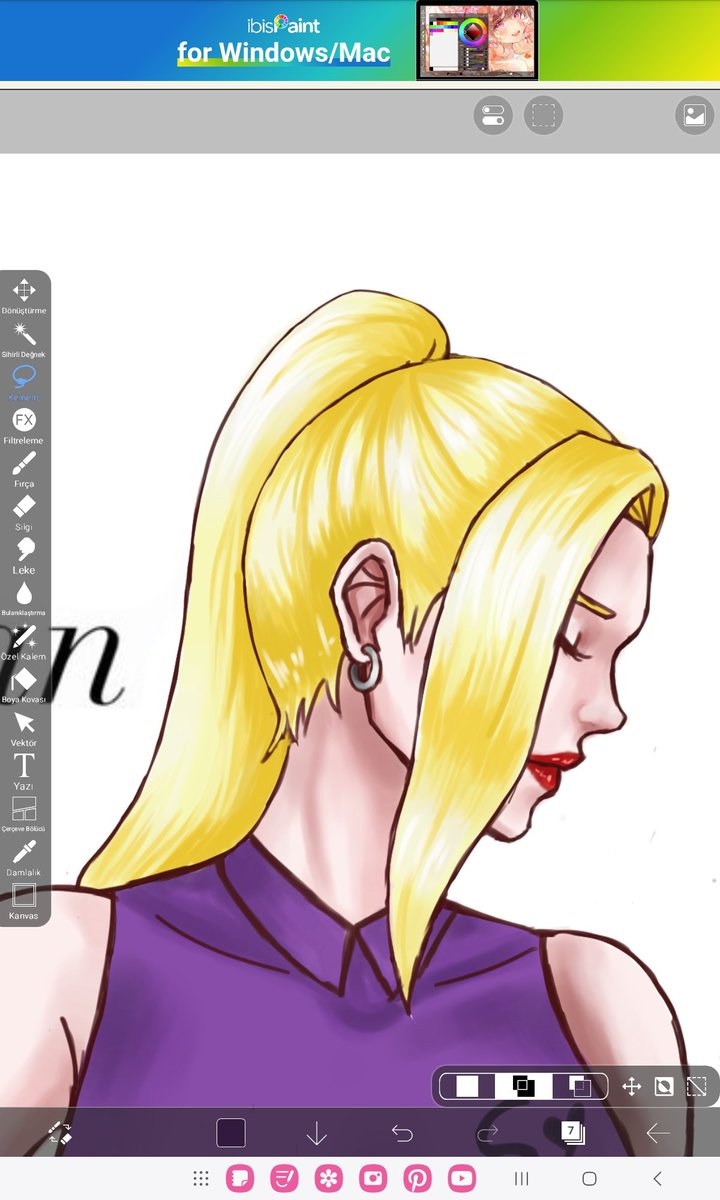The height and width of the screenshot is (1200, 720).
Task: Launch the pink flower gallery app
Action: pos(328,1179)
